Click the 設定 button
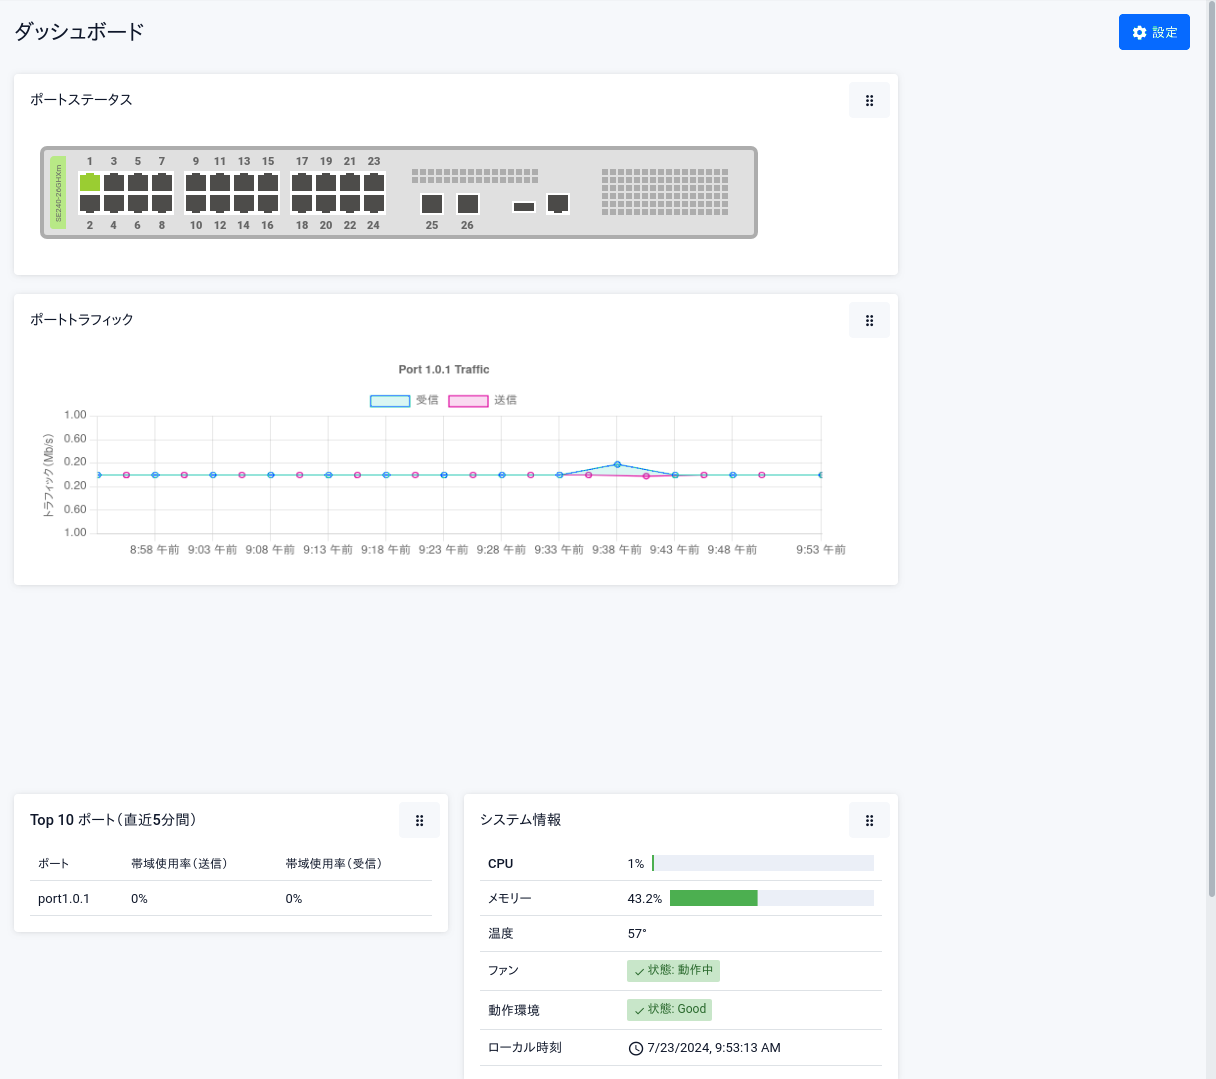This screenshot has width=1216, height=1079. click(x=1154, y=32)
